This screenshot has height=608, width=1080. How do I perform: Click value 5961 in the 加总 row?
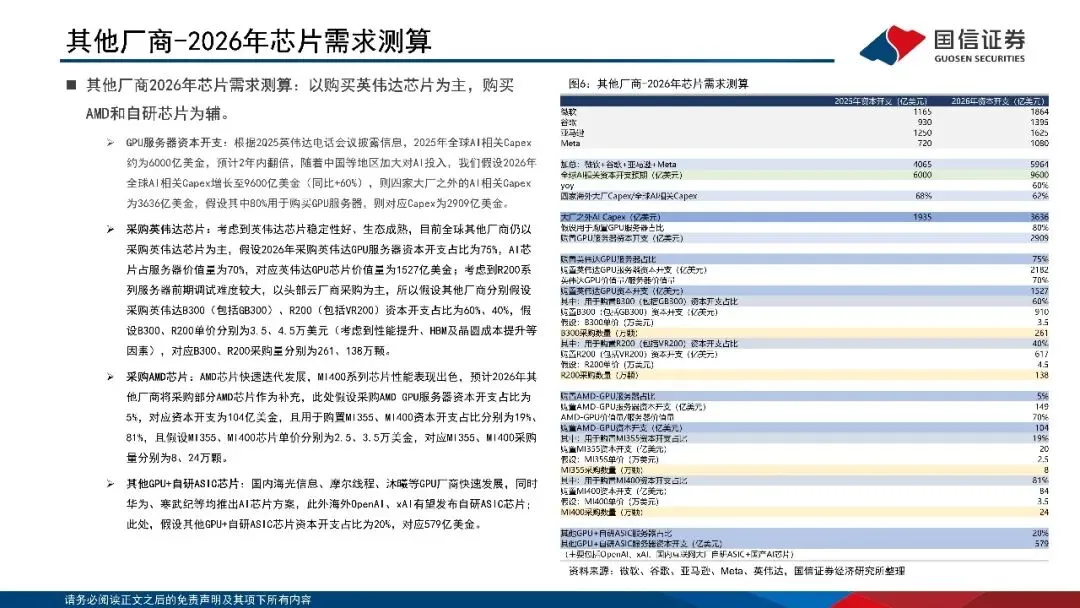point(1039,165)
